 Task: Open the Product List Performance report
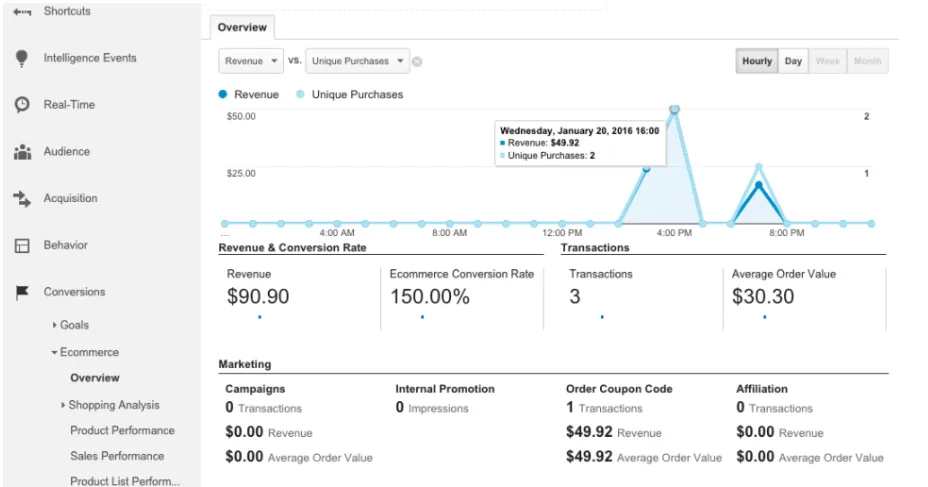(125, 481)
